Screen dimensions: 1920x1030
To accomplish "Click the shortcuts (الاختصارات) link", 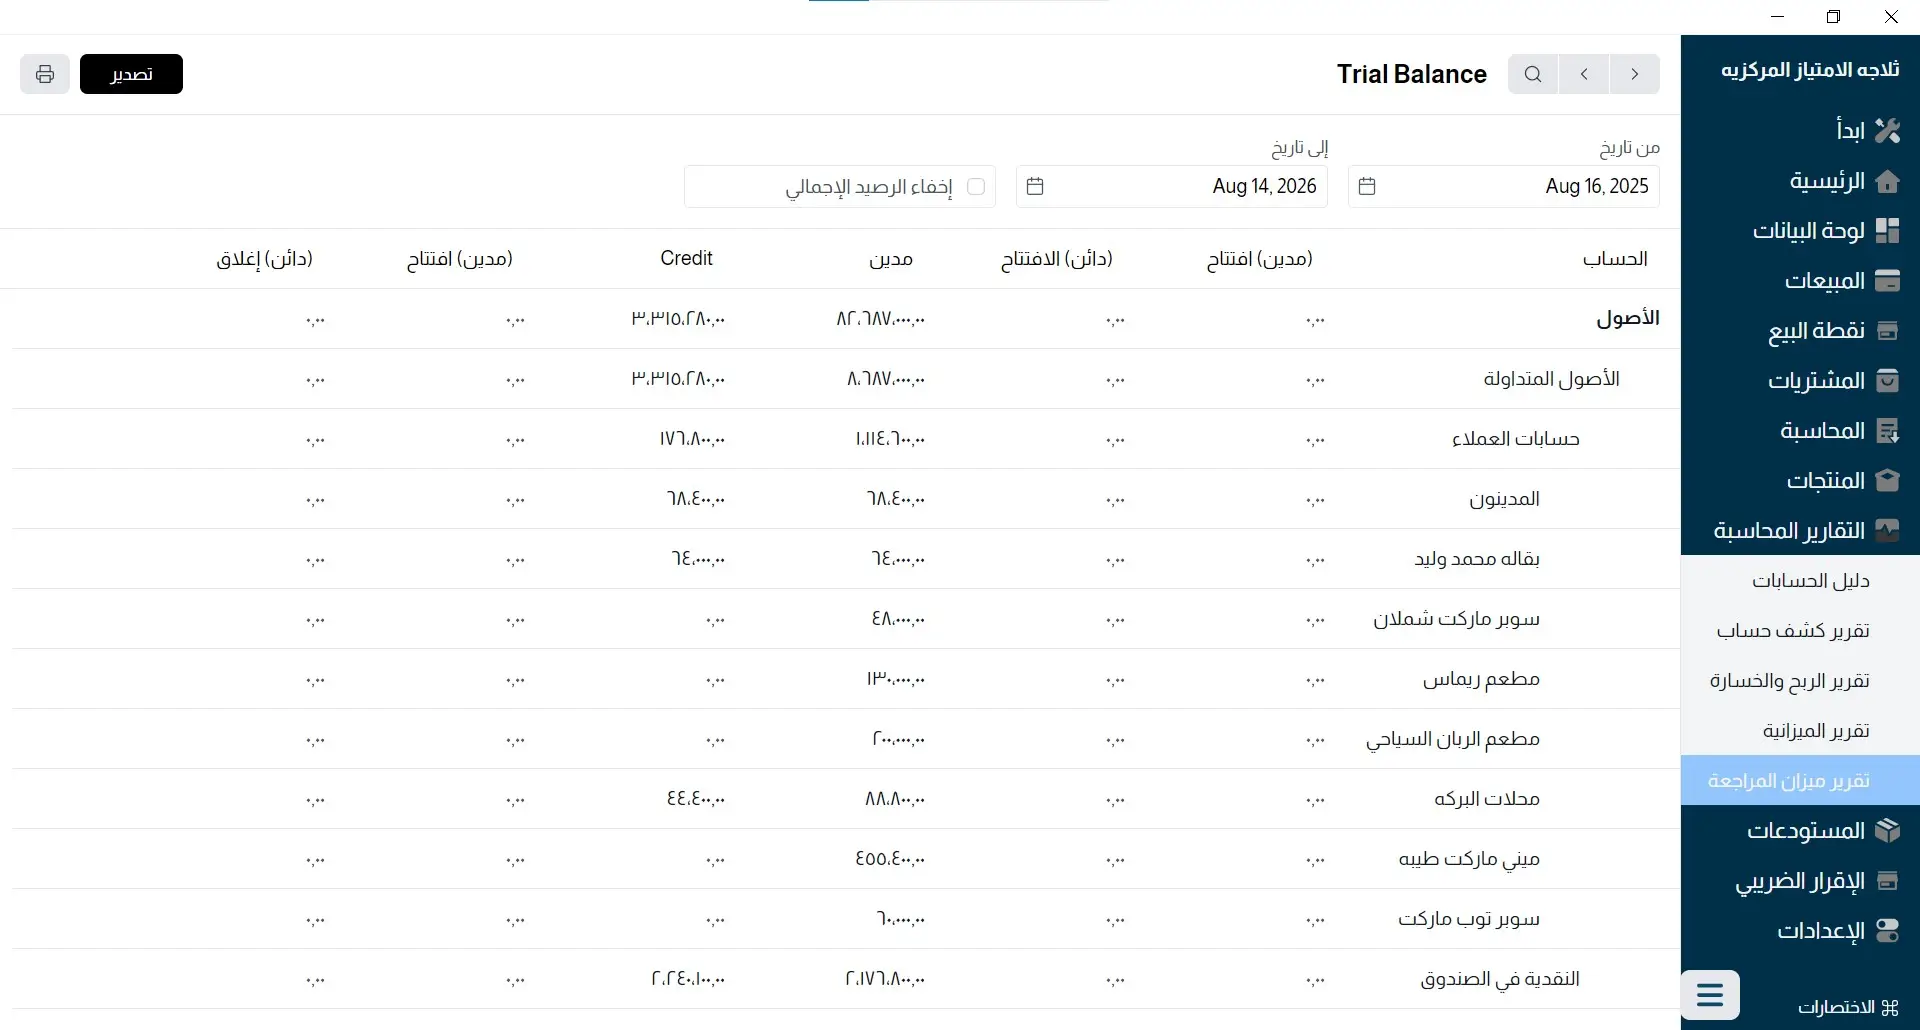I will click(x=1847, y=1007).
